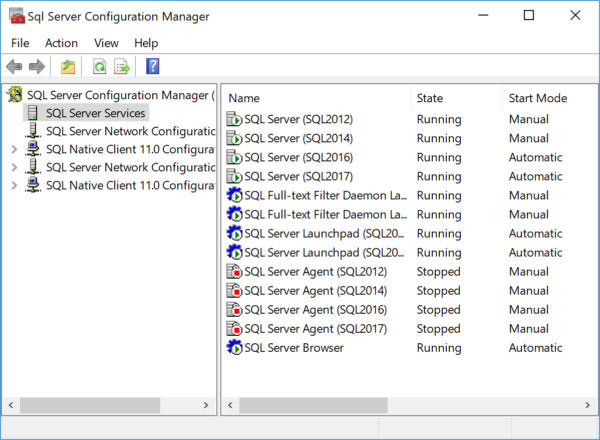Click the left arrow of the tree pane scrollbar
This screenshot has height=440, width=600.
pos(11,405)
